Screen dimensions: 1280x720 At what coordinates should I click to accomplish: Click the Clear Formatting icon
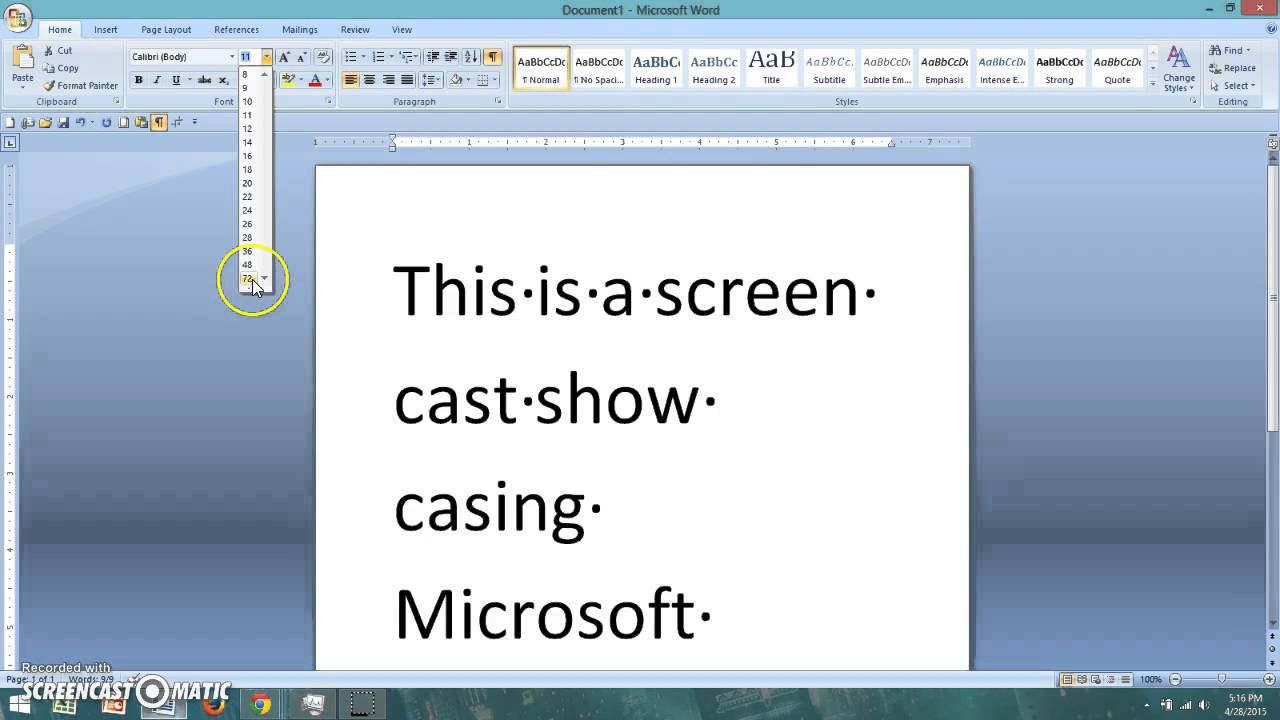pos(322,57)
